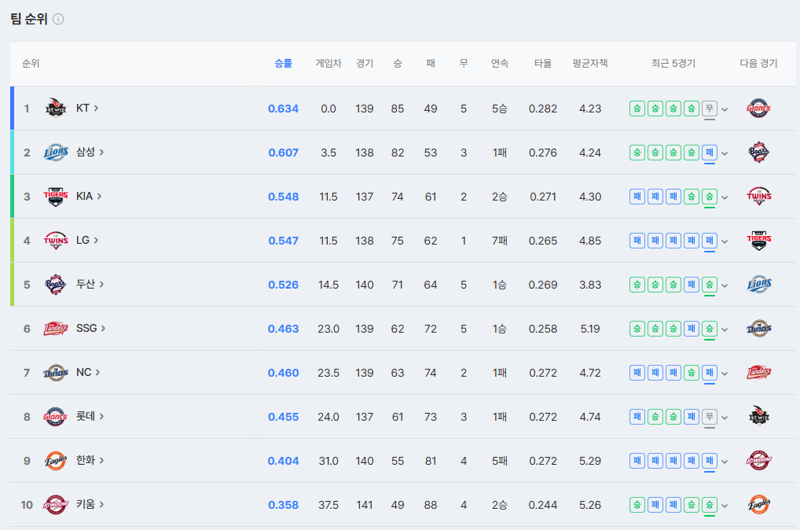Click the underlined 패 badge in LG's row
The width and height of the screenshot is (800, 530).
pyautogui.click(x=709, y=241)
